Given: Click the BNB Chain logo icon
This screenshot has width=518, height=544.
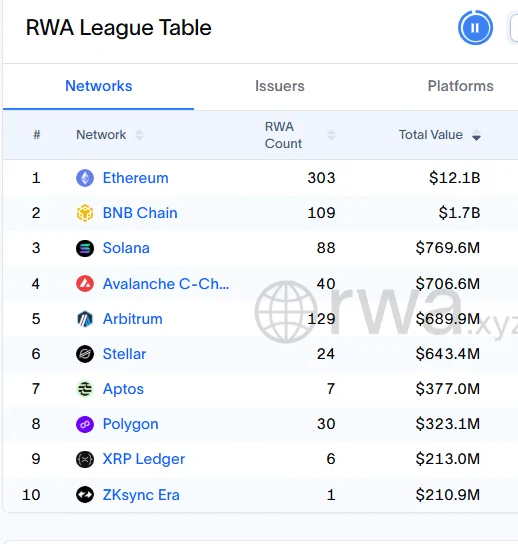Looking at the screenshot, I should point(85,213).
